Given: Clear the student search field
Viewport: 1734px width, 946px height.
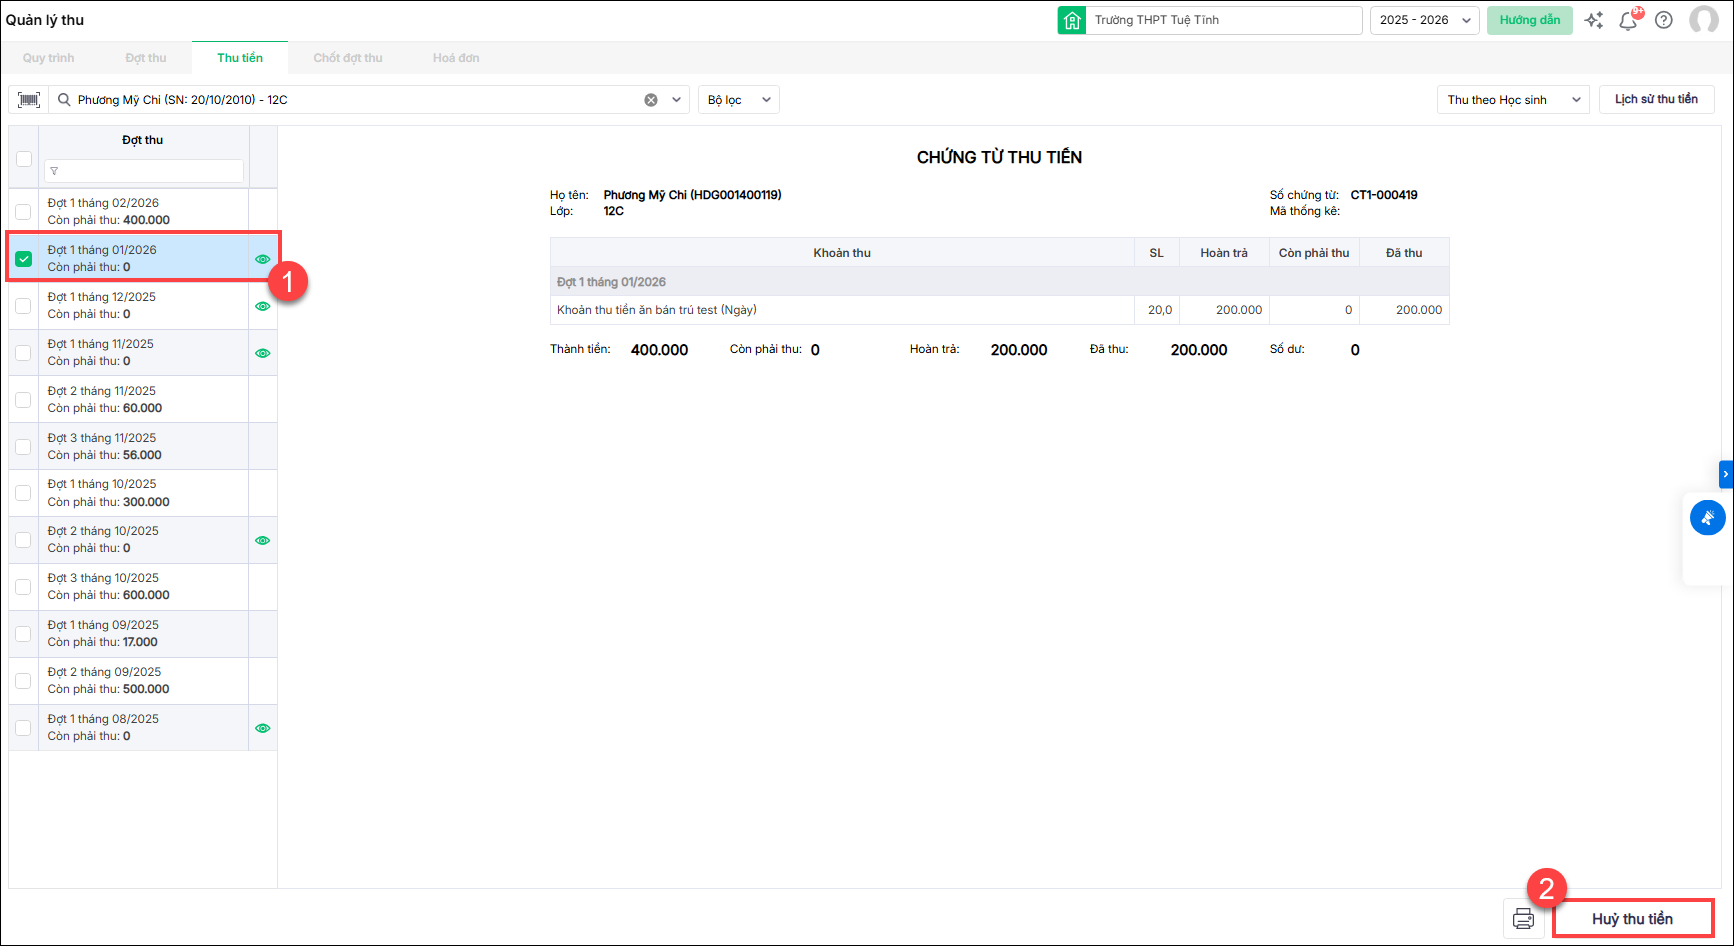Looking at the screenshot, I should point(651,100).
